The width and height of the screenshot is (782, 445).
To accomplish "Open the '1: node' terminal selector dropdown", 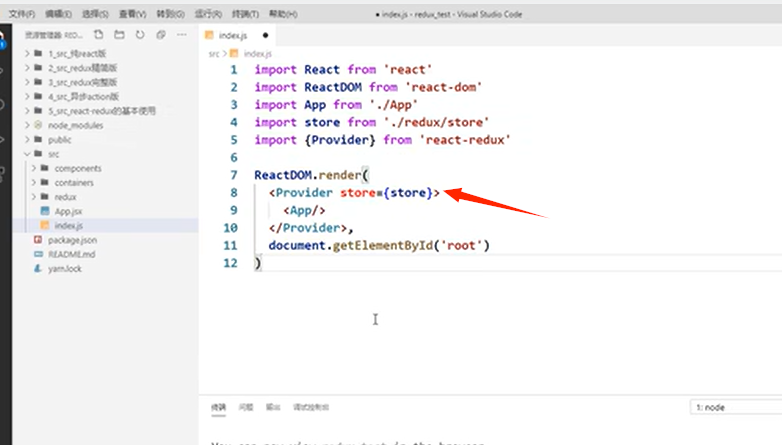I will click(x=736, y=407).
